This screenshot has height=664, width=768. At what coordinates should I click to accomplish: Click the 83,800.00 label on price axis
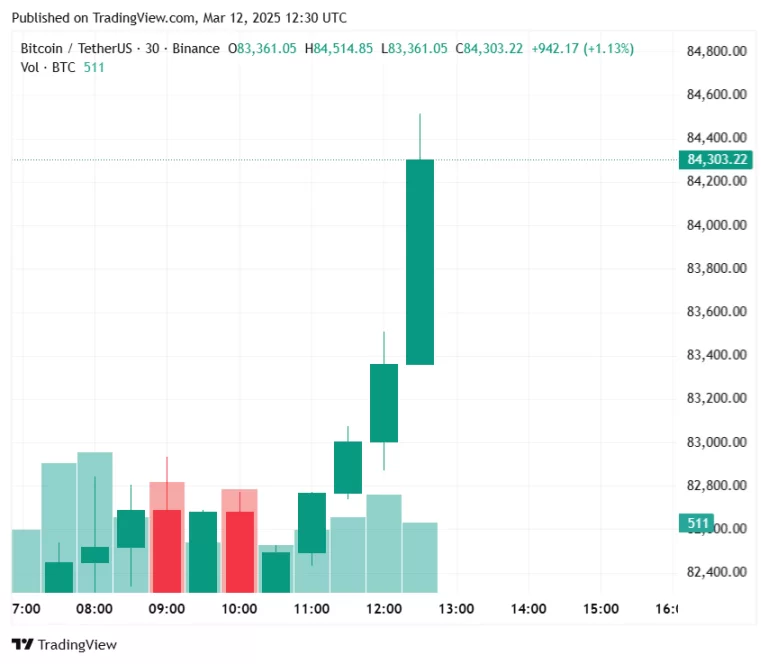717,269
